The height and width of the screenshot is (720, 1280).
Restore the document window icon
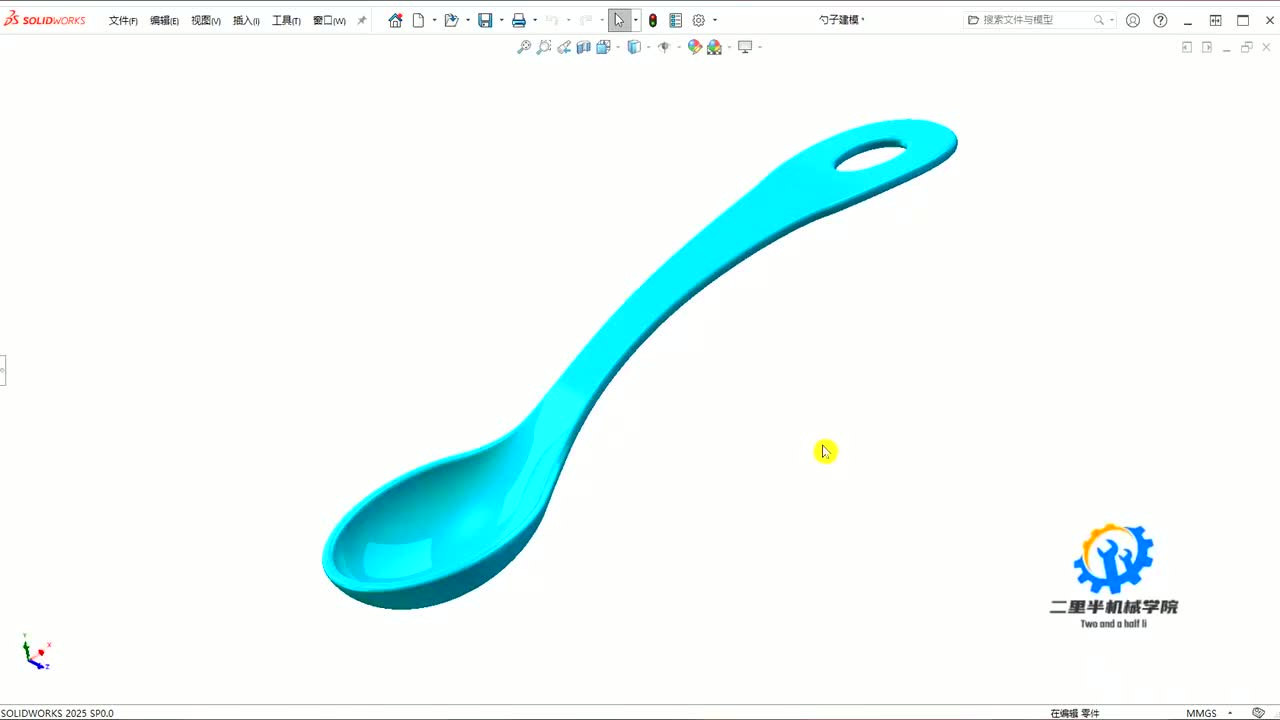pyautogui.click(x=1247, y=47)
